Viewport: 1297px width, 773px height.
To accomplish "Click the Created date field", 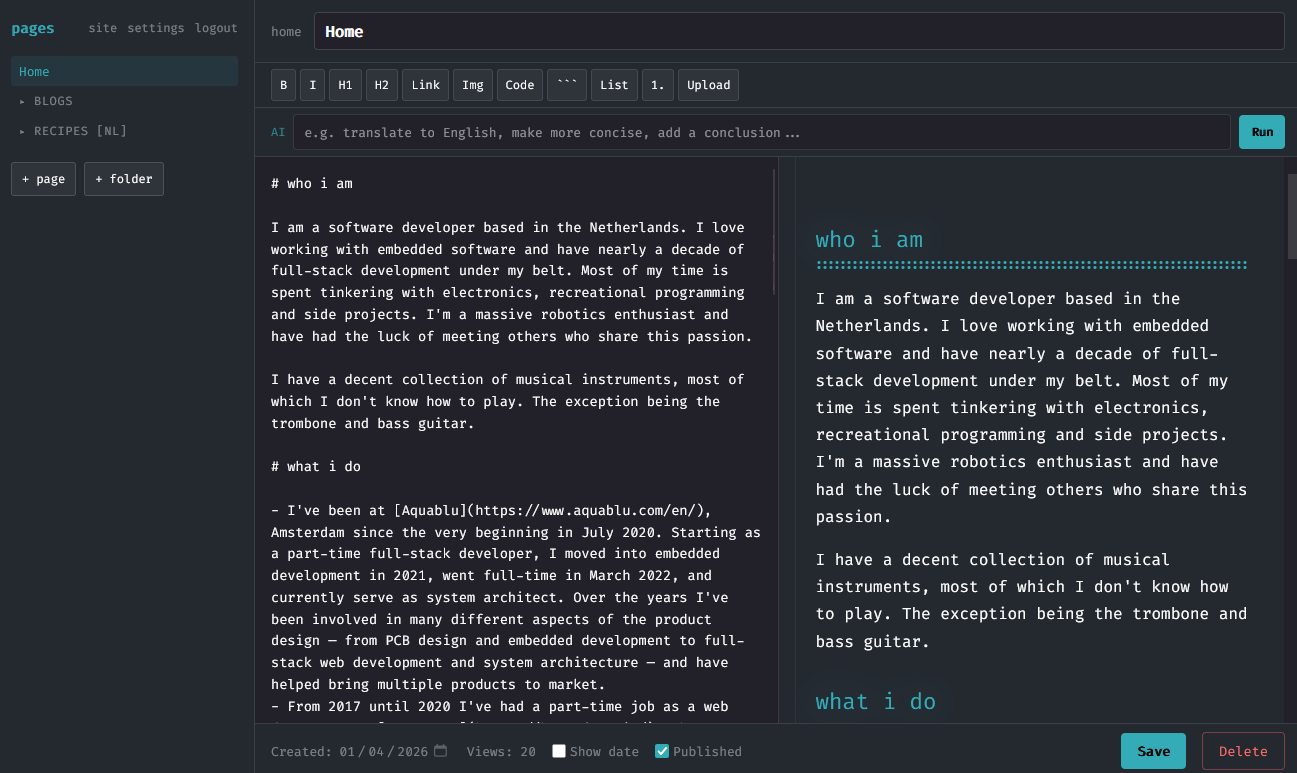I will (393, 751).
